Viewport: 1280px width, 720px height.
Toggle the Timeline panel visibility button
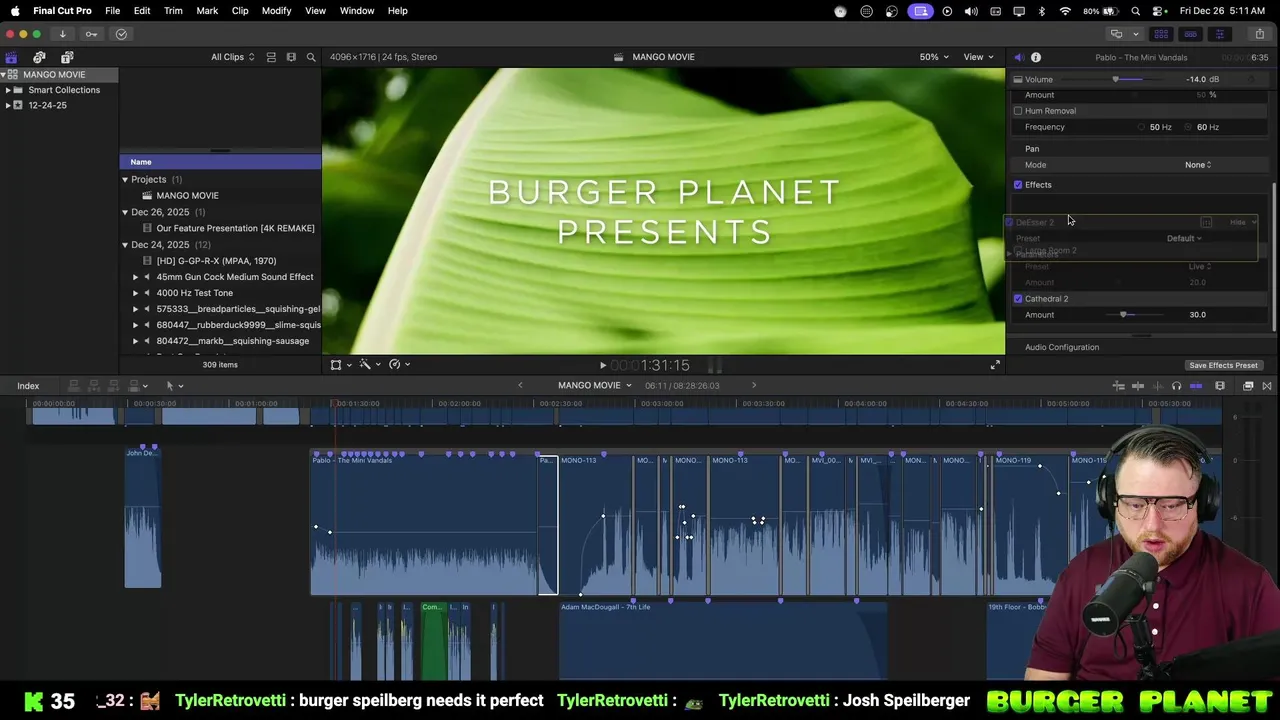1190,34
